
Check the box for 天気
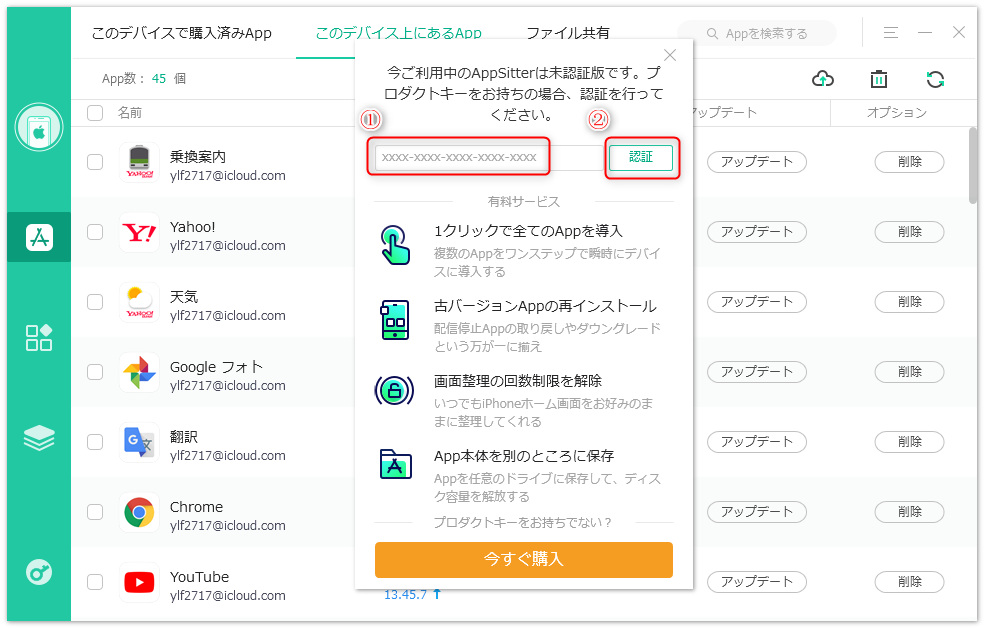point(95,302)
